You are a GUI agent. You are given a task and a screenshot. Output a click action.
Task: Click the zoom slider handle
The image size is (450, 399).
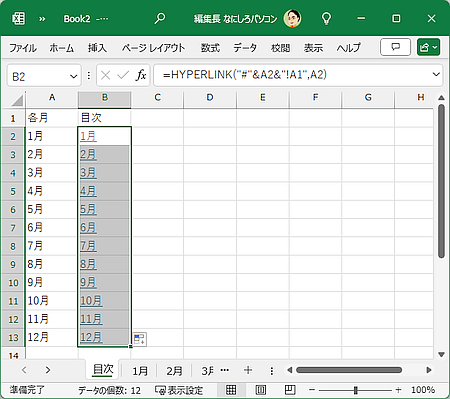(356, 390)
